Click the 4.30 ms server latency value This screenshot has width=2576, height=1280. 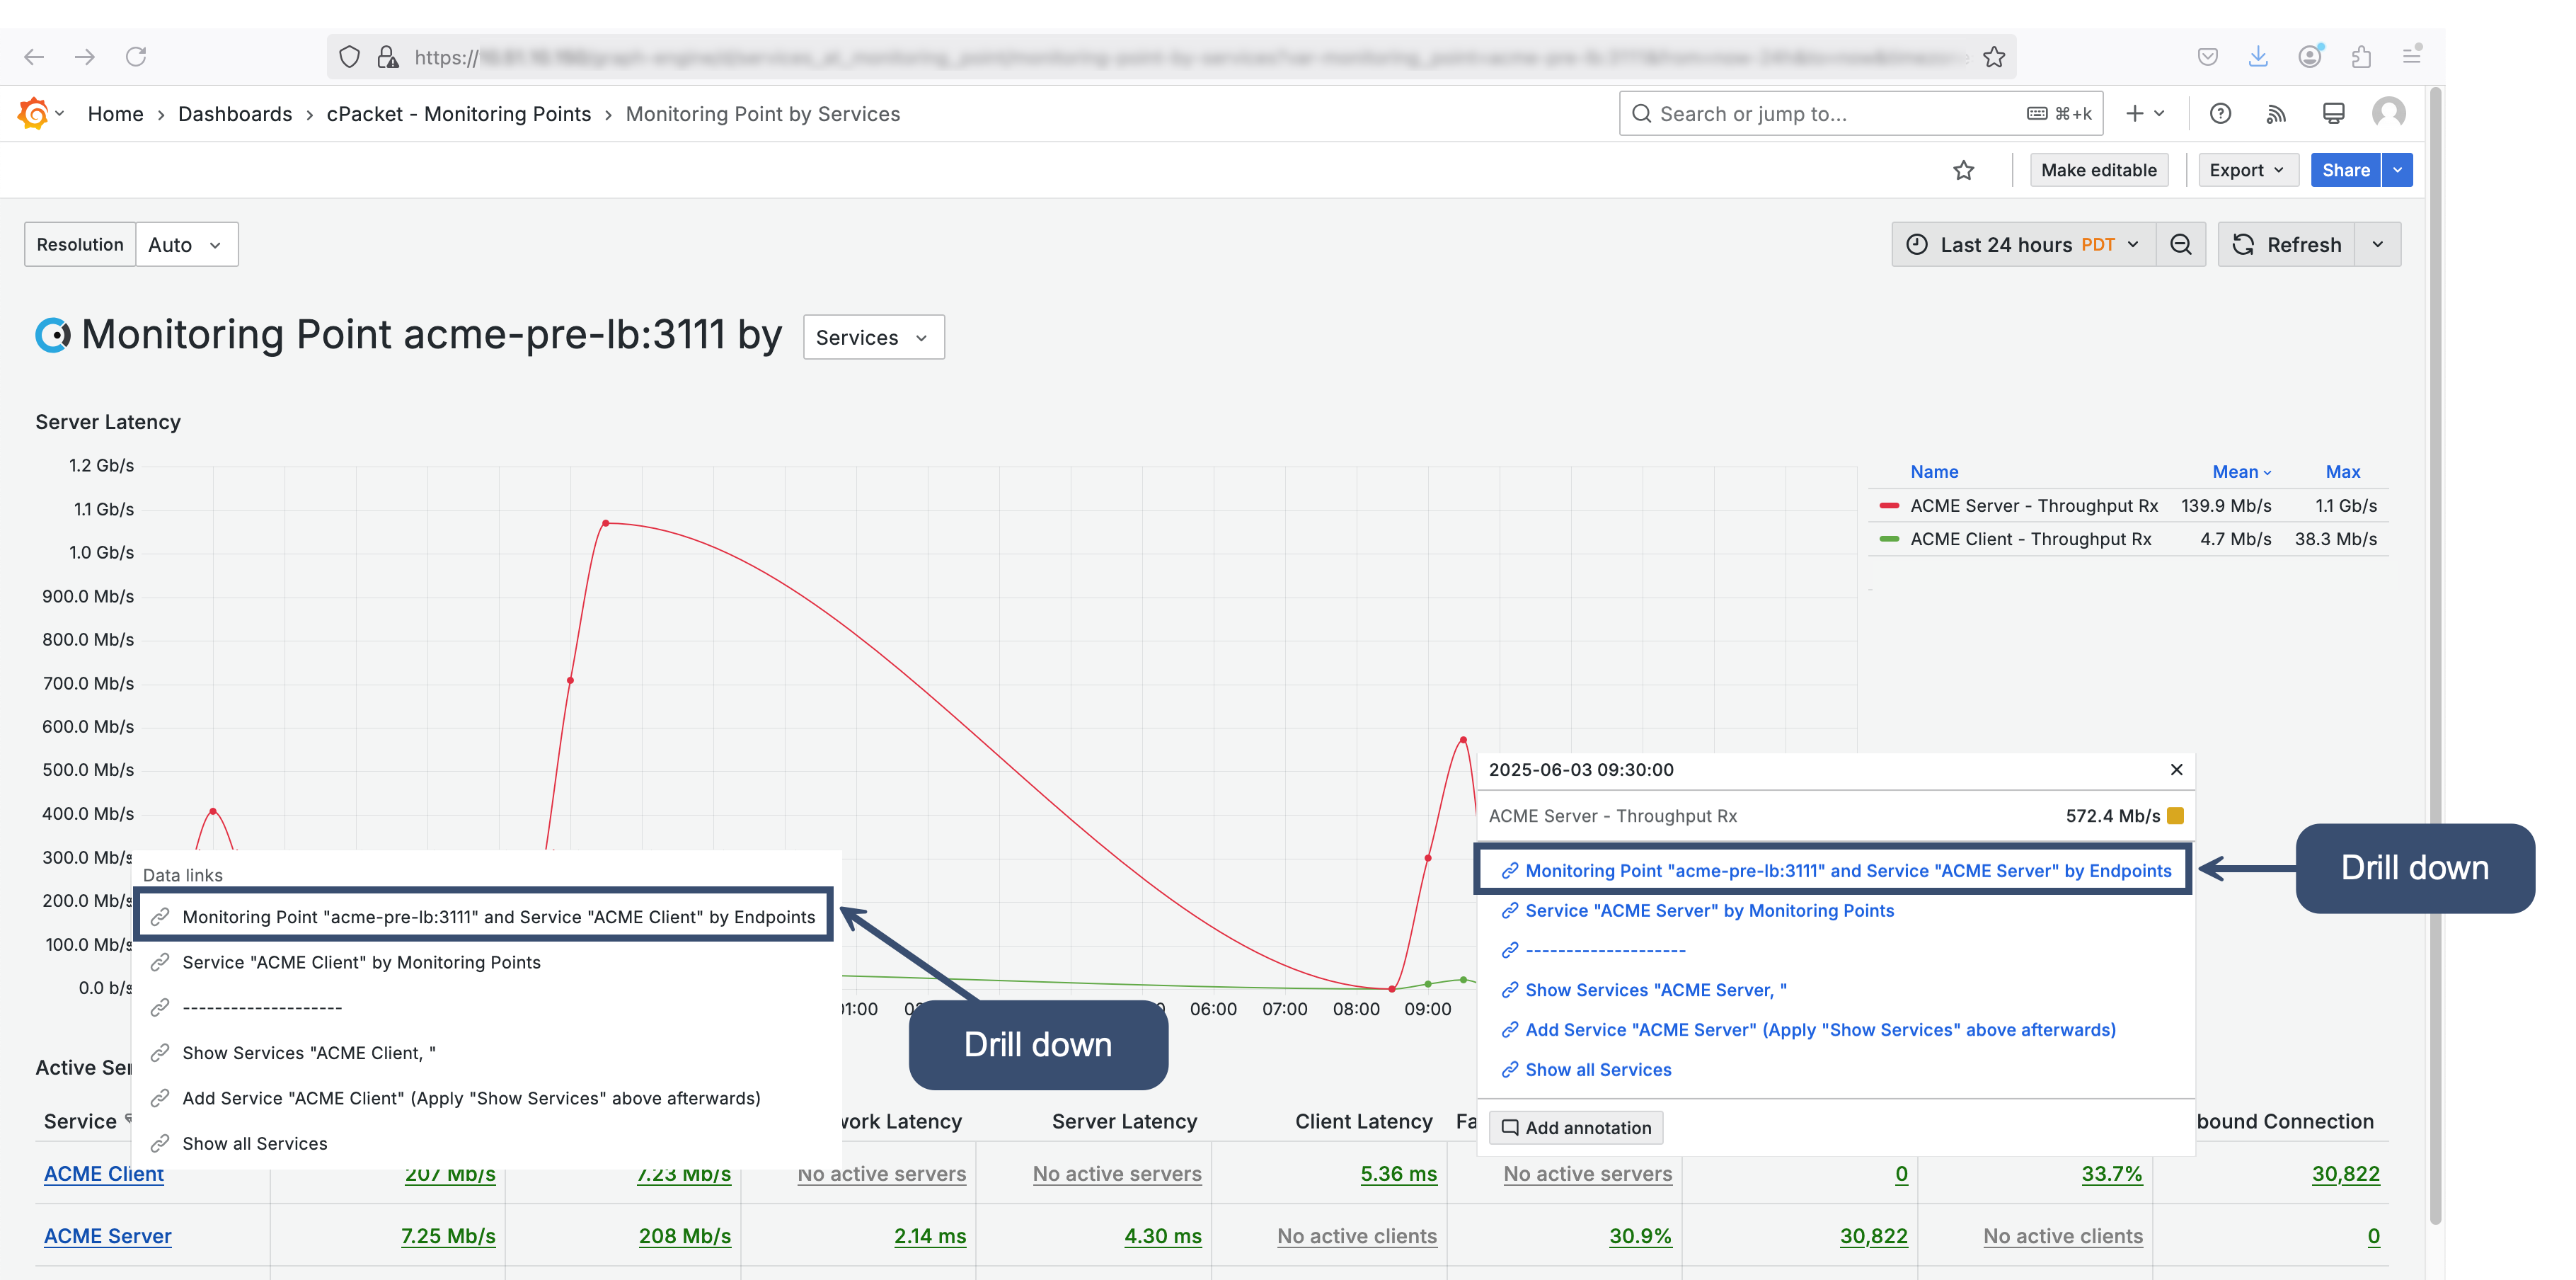(x=1163, y=1236)
